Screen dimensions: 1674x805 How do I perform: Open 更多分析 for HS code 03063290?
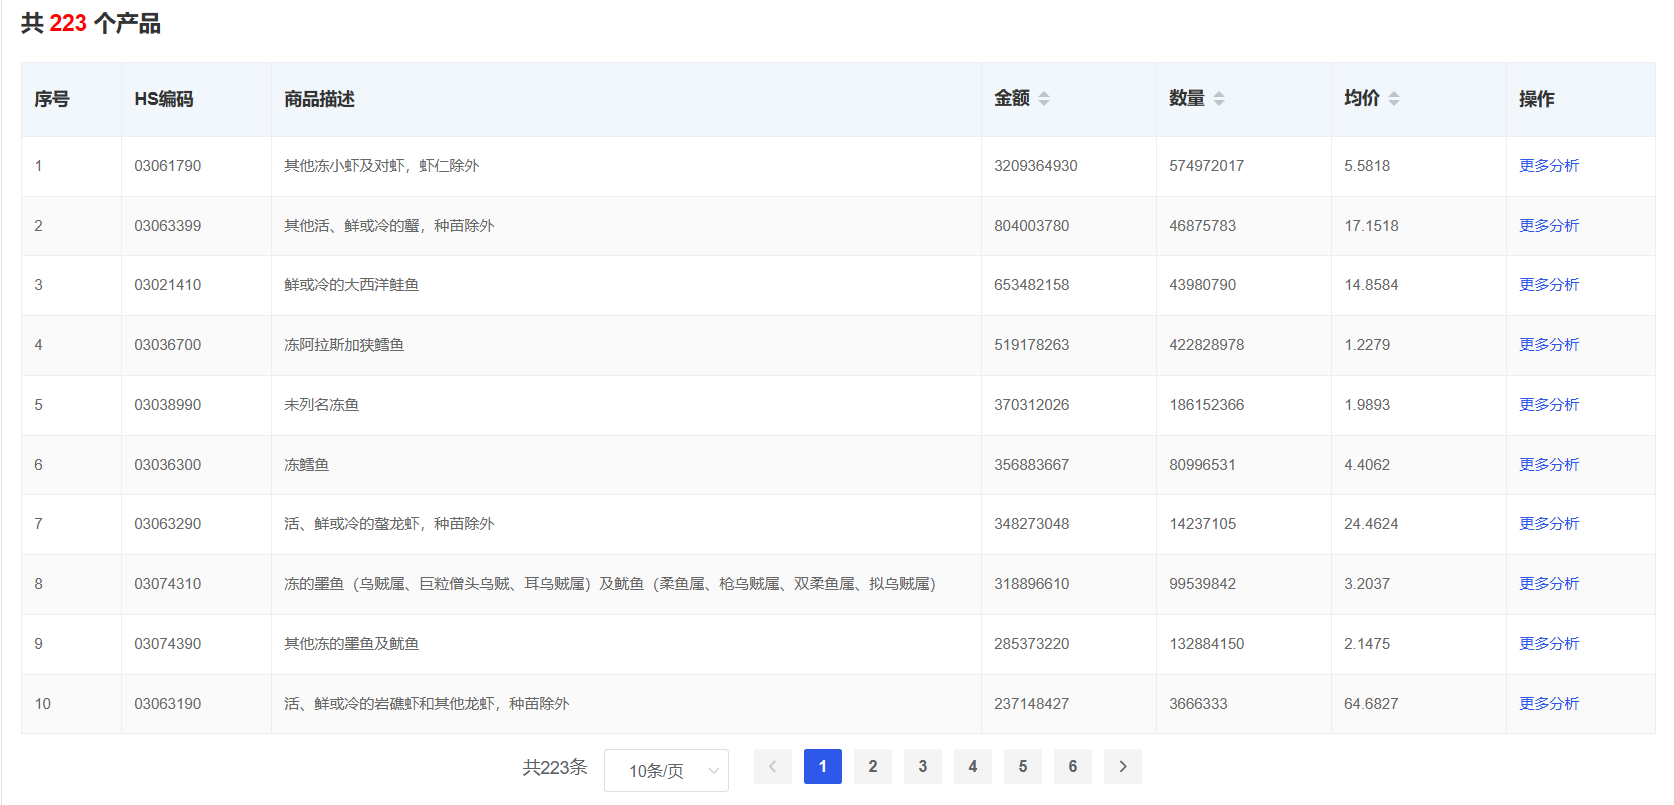(x=1549, y=524)
